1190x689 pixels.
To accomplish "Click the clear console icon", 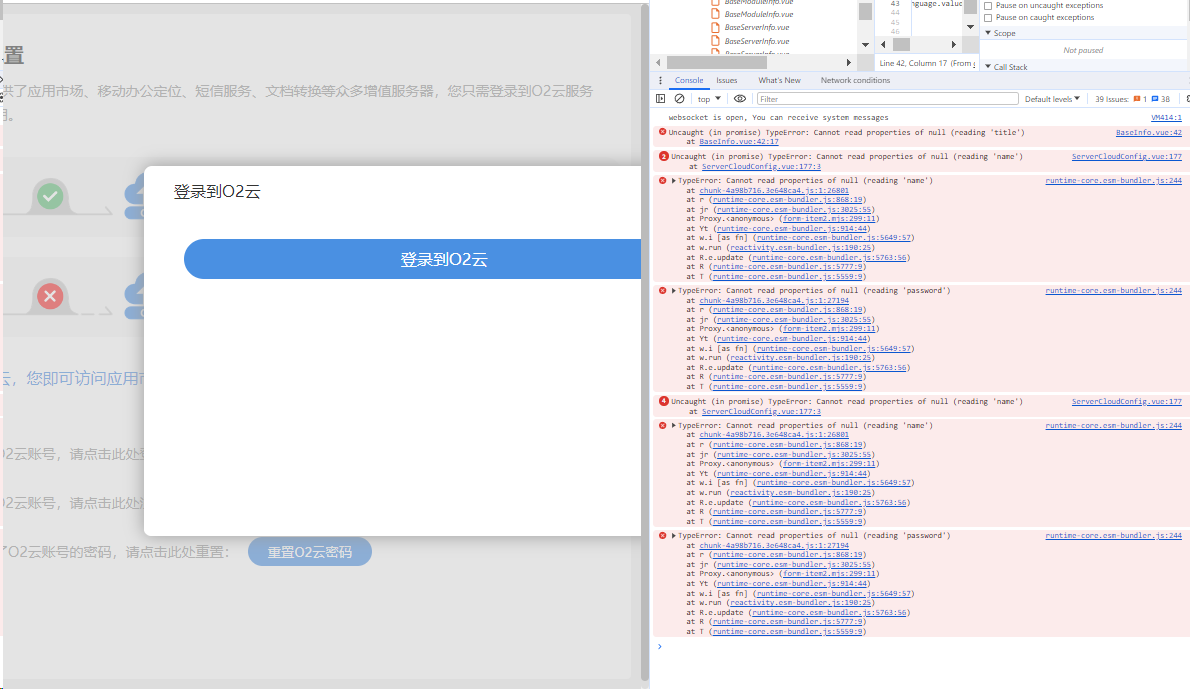I will 680,99.
